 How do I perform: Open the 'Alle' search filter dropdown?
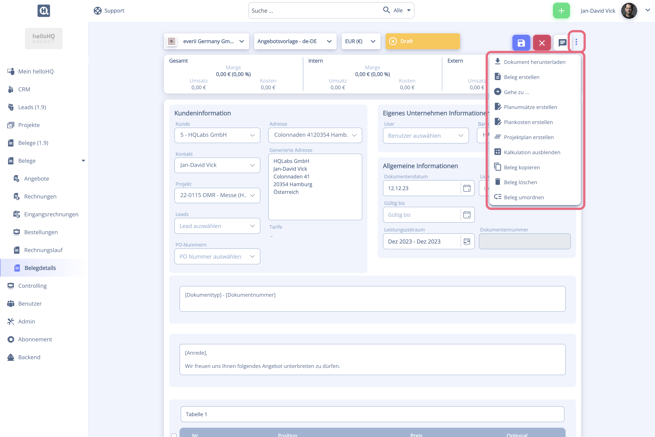tap(403, 10)
